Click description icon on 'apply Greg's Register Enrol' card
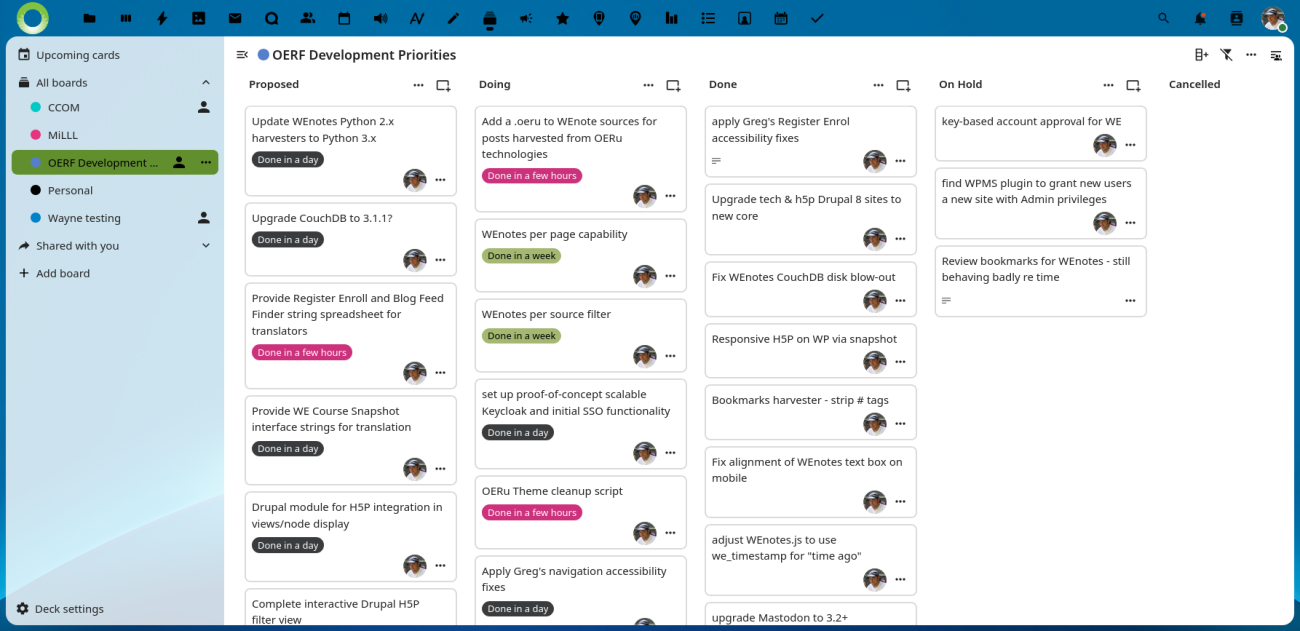 tap(716, 161)
